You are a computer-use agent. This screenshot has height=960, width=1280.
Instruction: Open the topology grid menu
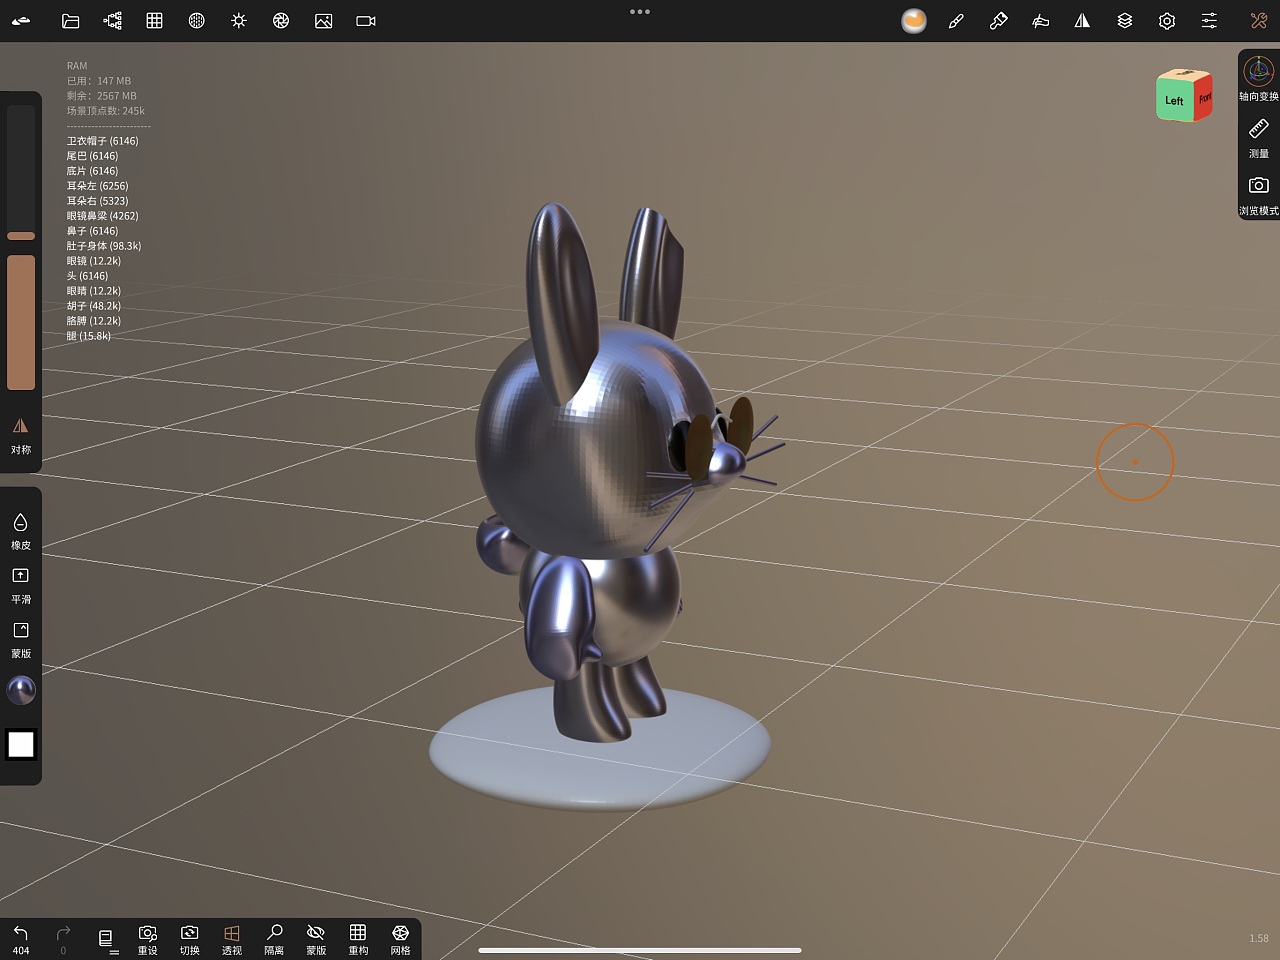[155, 21]
